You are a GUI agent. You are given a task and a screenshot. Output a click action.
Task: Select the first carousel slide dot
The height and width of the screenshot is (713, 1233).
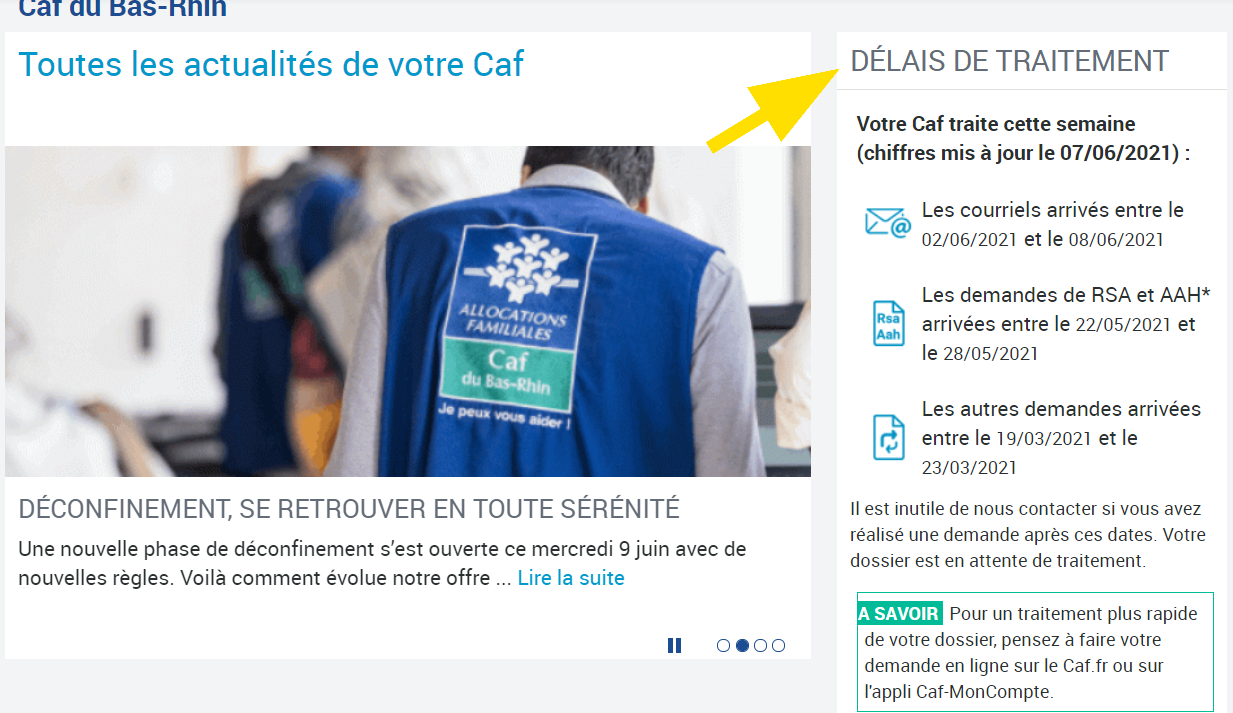tap(723, 646)
